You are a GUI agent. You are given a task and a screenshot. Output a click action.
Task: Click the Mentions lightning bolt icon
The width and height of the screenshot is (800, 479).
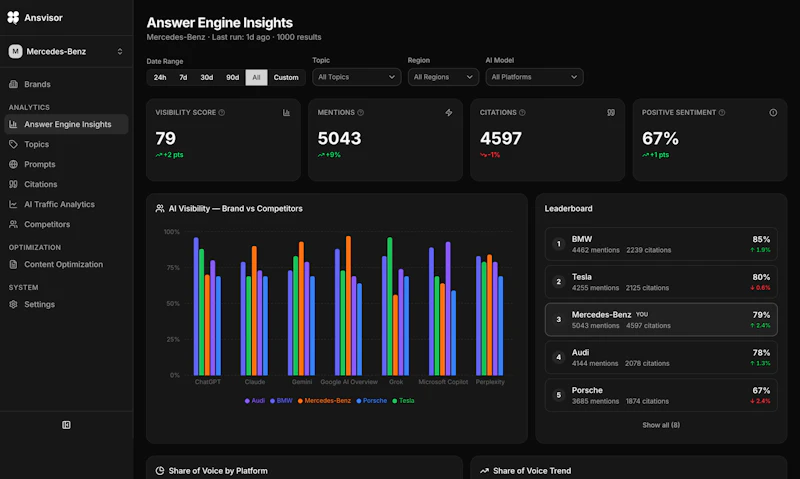[448, 112]
